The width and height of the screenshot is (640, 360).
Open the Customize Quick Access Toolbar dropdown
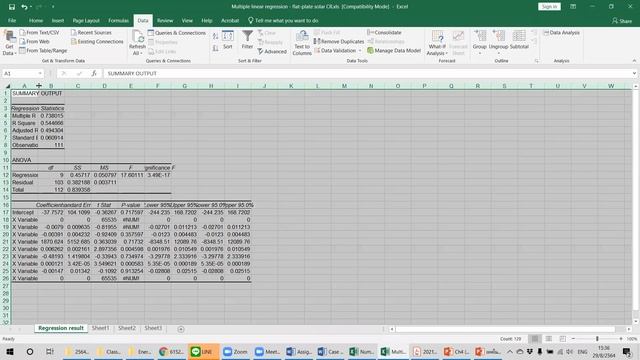coord(53,7)
